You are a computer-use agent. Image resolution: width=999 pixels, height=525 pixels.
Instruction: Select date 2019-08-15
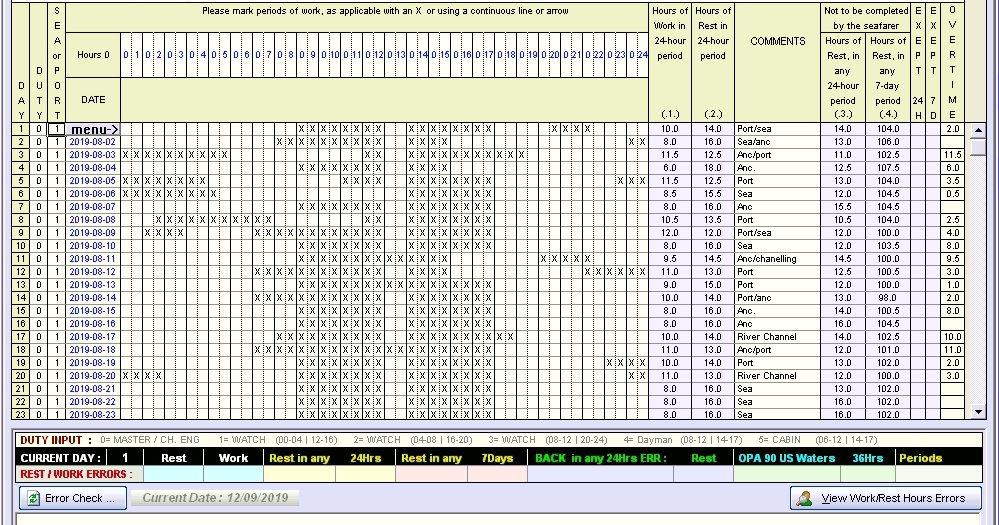[x=93, y=311]
